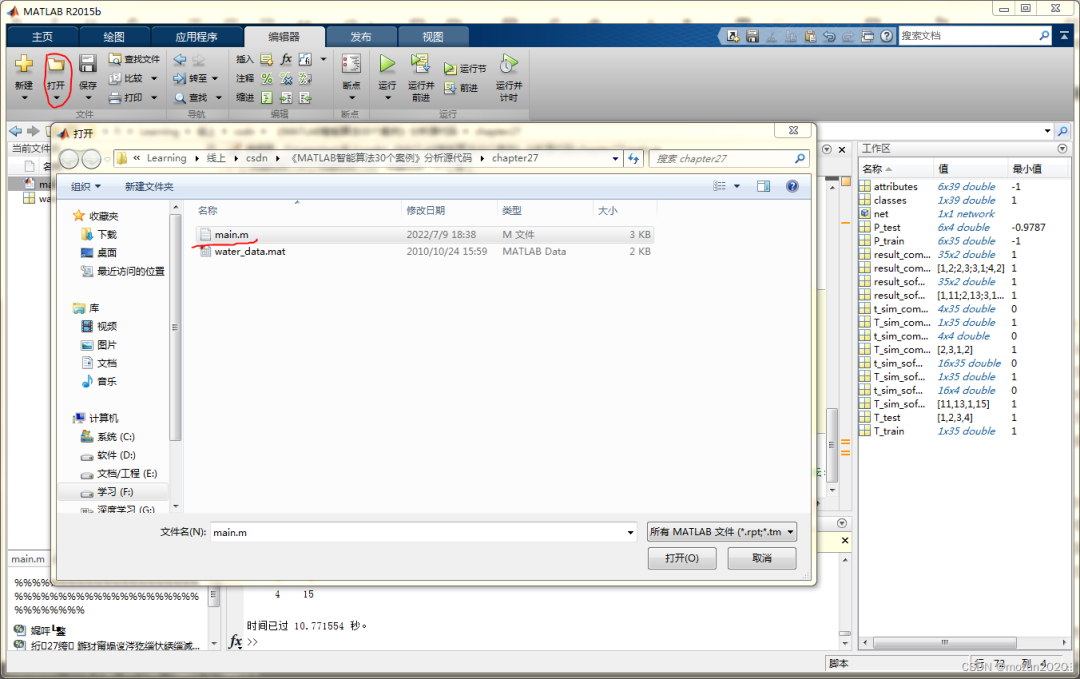Click the green 运行 (Run) arrow

387,64
